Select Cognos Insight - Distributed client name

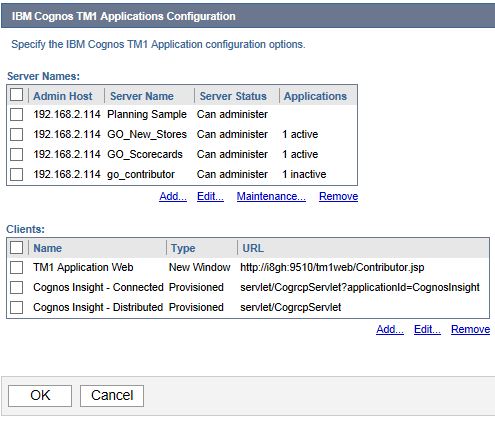tap(98, 307)
